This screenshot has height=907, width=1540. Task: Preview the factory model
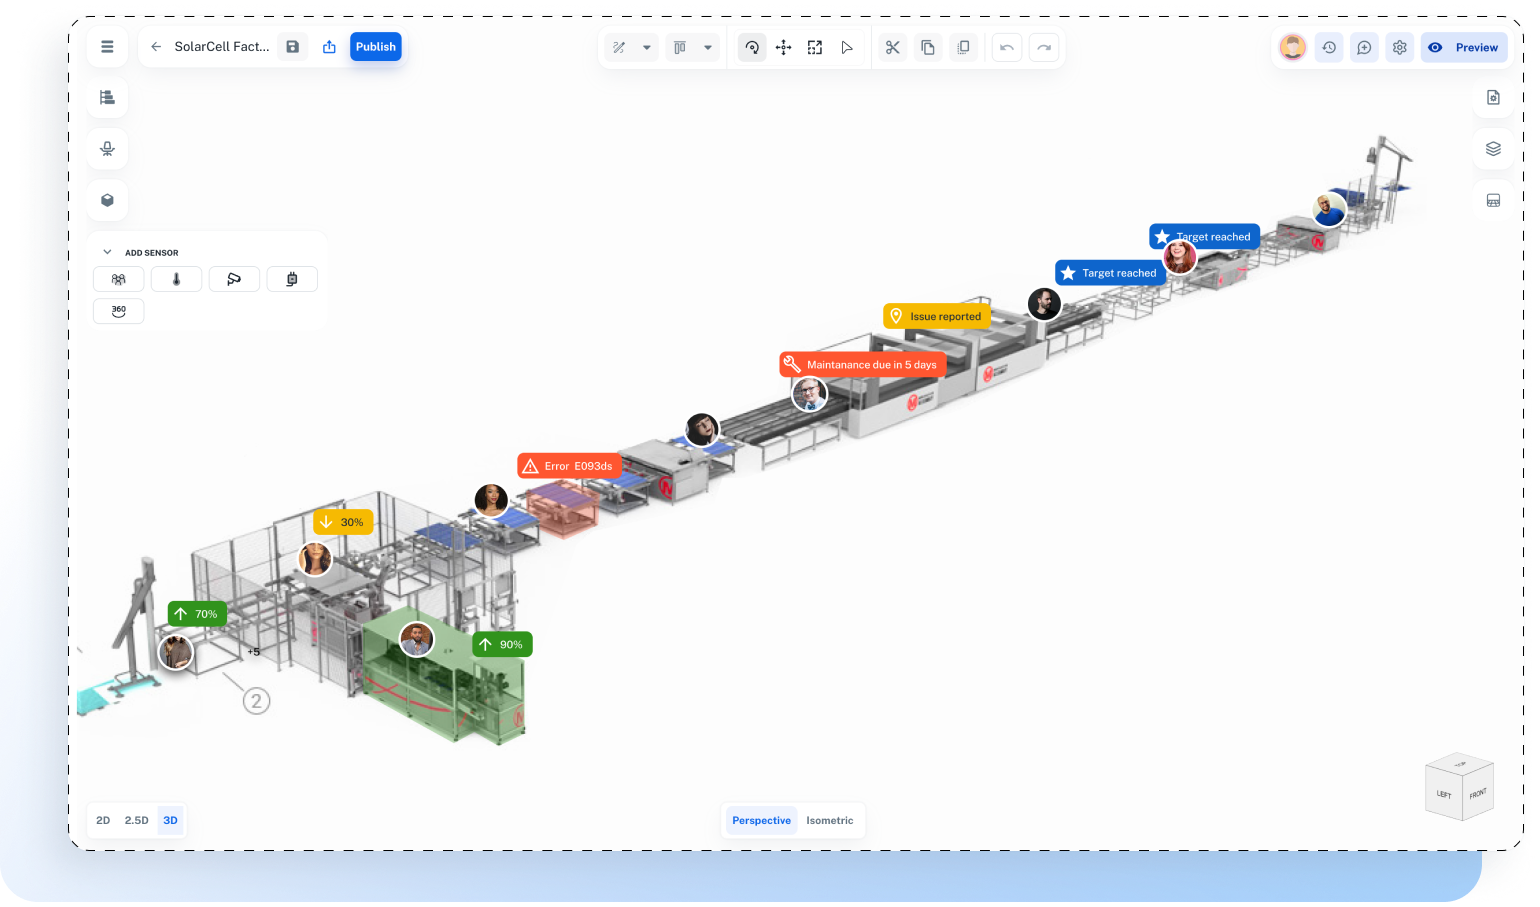click(1464, 47)
